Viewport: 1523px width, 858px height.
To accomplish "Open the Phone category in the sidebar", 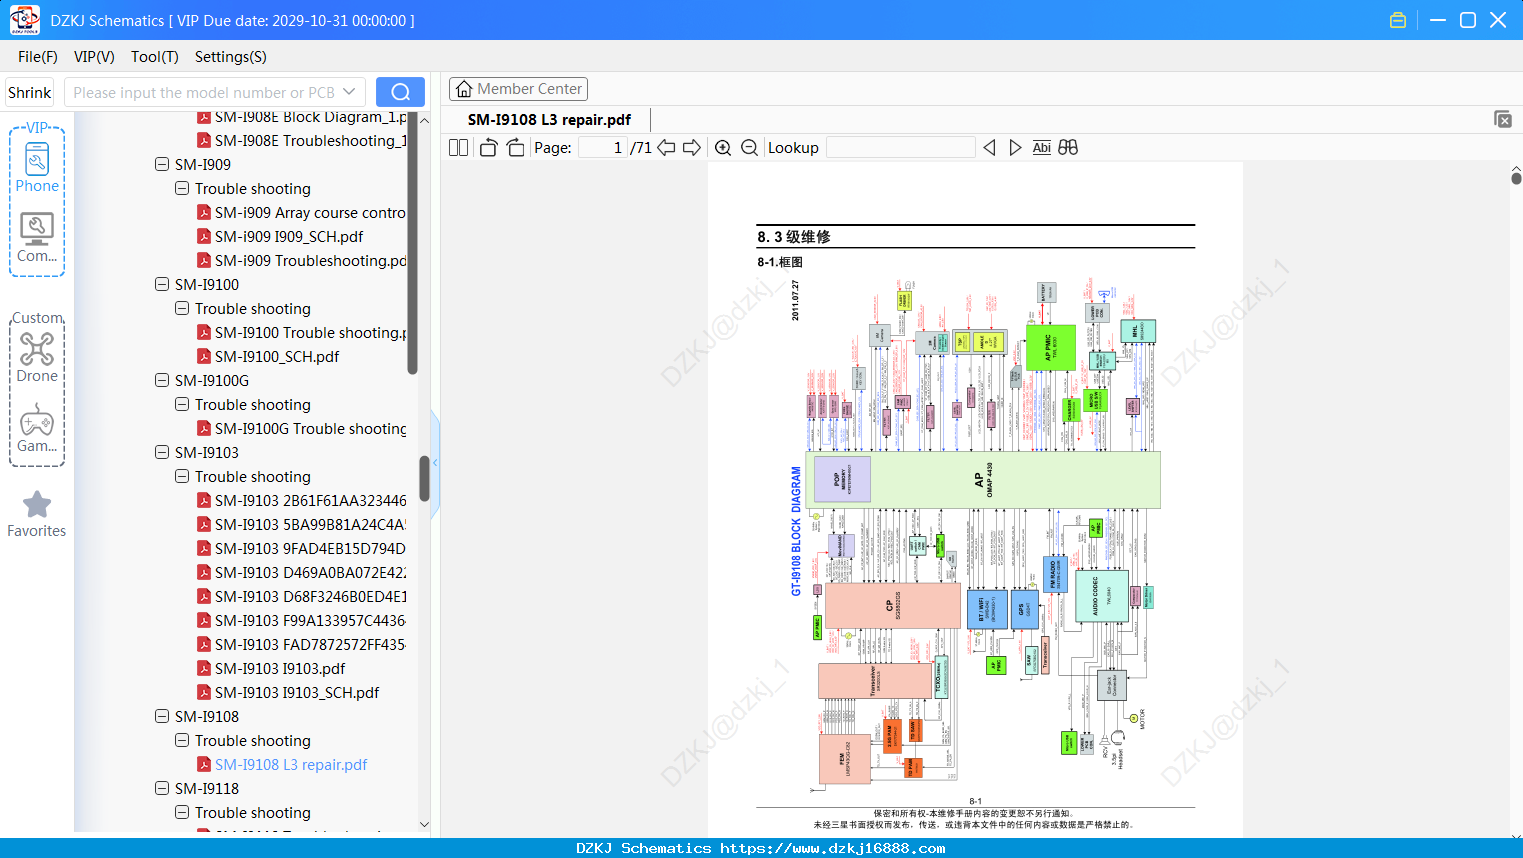I will [x=37, y=167].
